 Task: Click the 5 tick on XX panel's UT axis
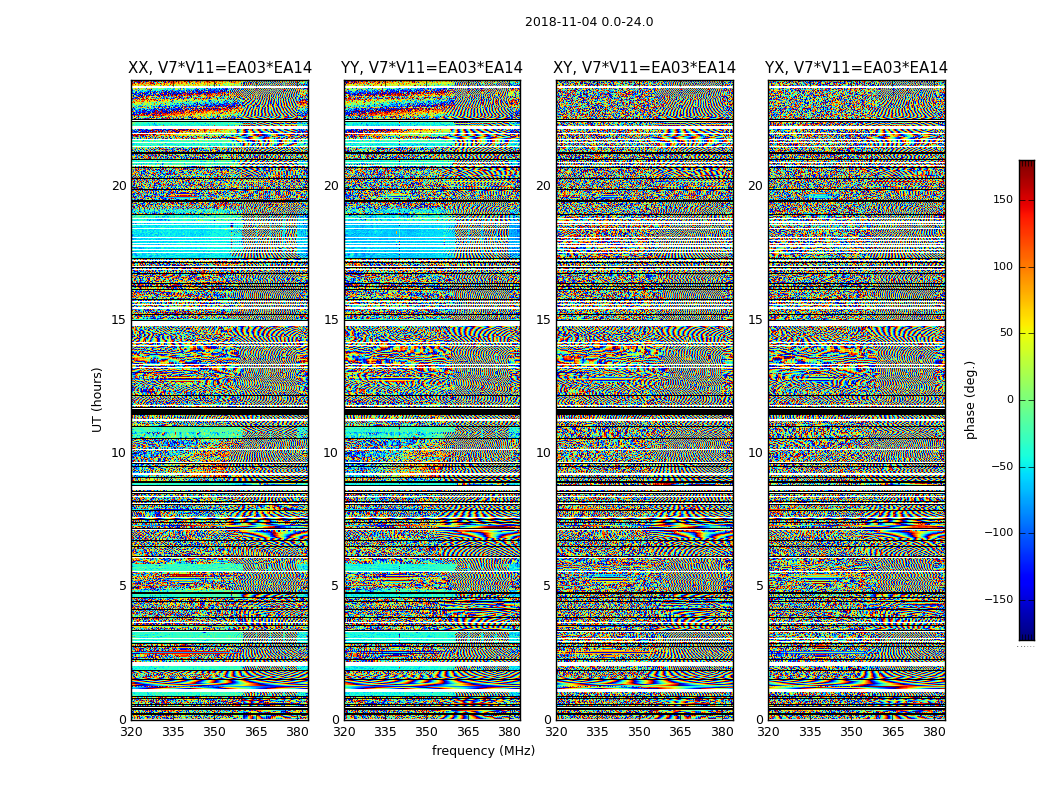pyautogui.click(x=123, y=586)
